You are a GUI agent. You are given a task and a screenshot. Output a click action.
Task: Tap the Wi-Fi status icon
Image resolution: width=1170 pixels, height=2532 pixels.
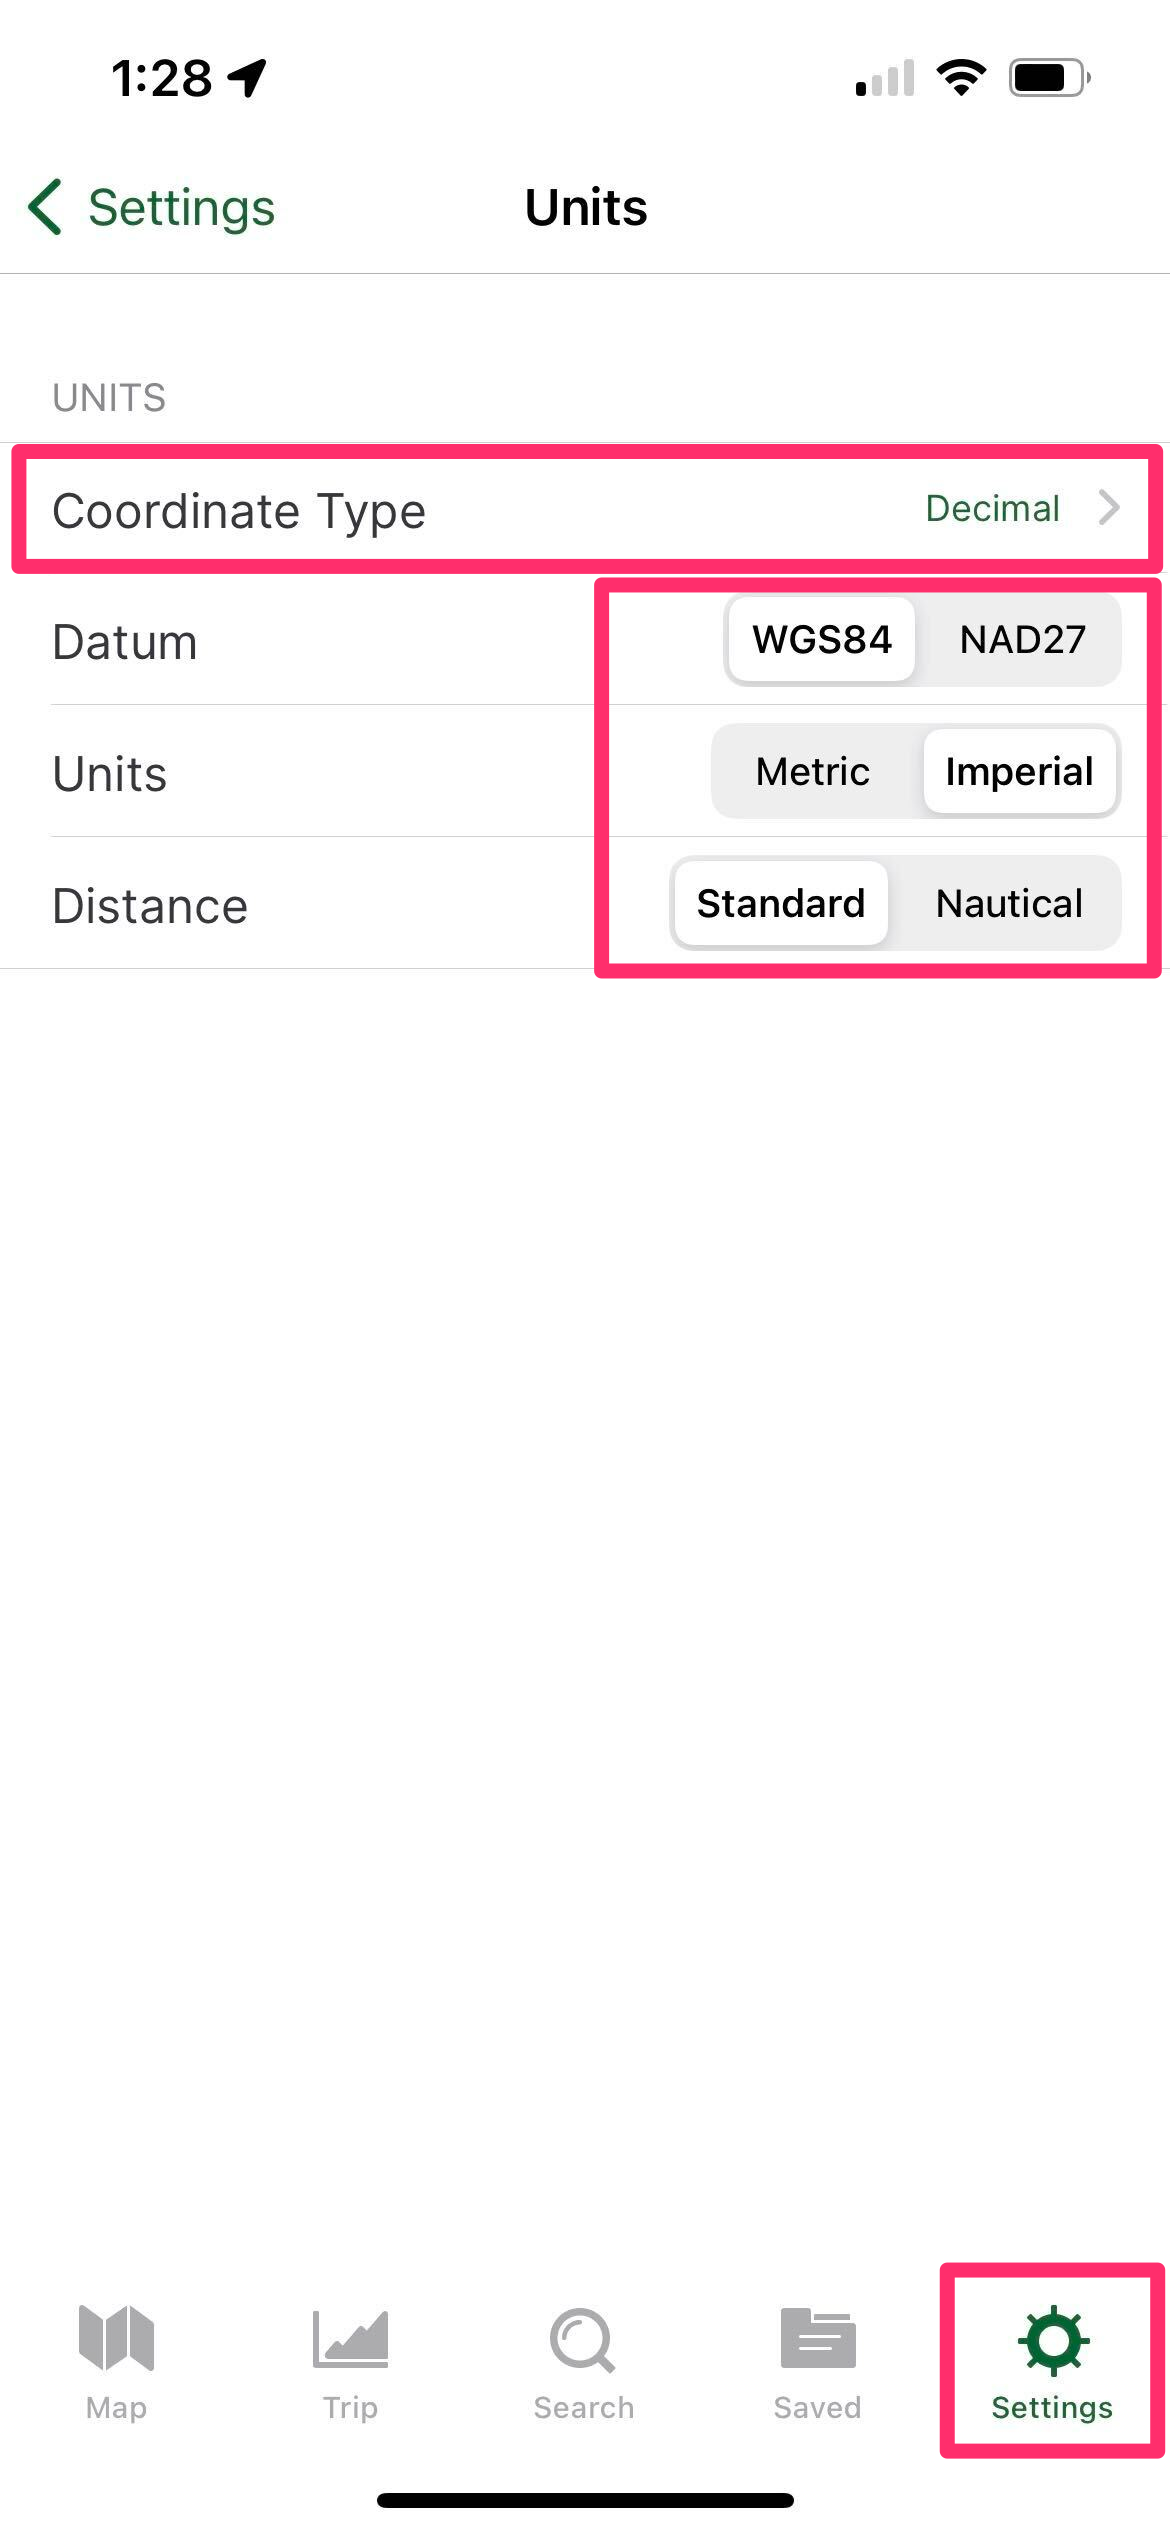pos(961,78)
